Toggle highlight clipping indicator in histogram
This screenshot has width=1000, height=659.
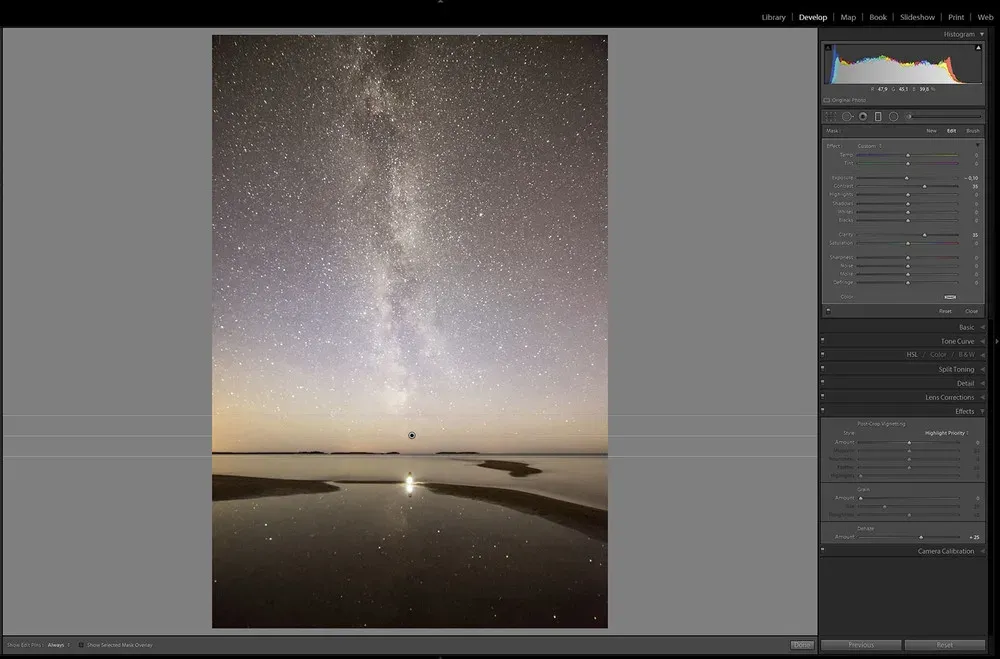point(978,48)
